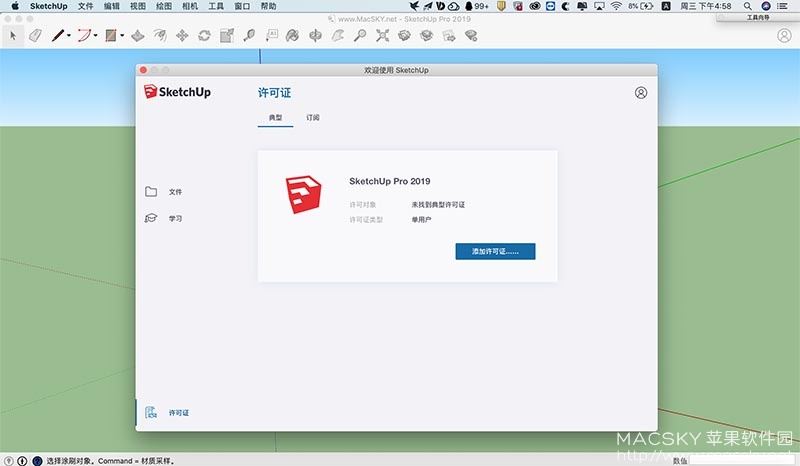Click the Zoom Extents tool

click(382, 36)
